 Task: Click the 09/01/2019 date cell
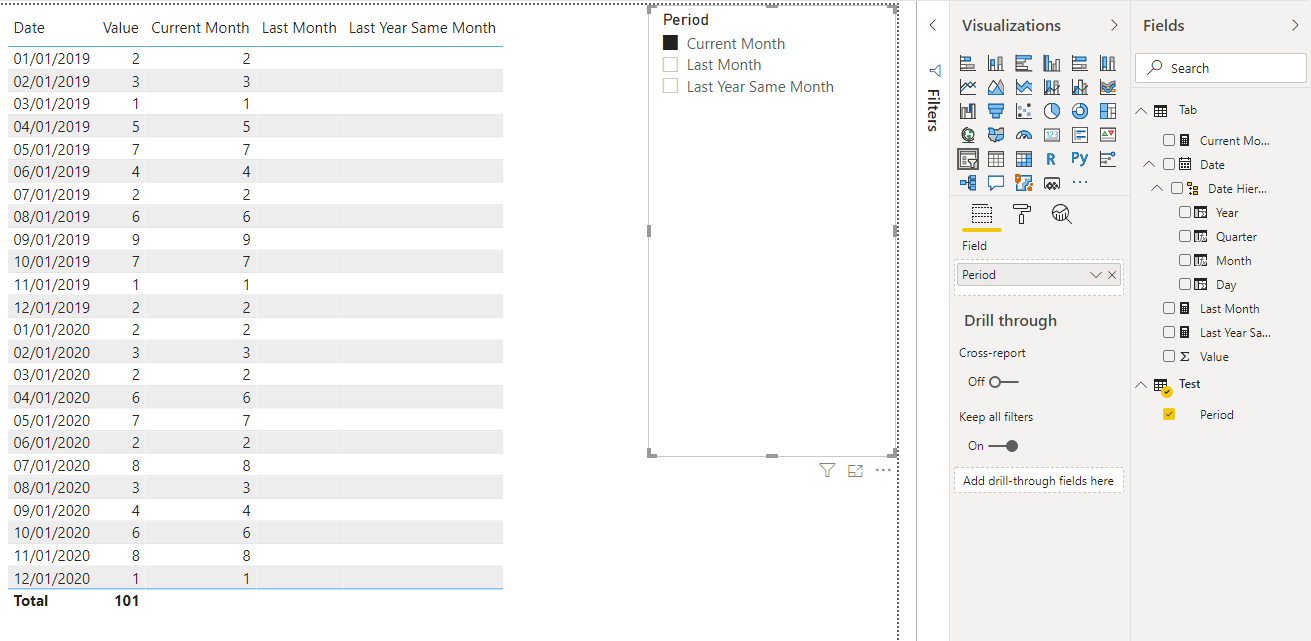tap(51, 239)
